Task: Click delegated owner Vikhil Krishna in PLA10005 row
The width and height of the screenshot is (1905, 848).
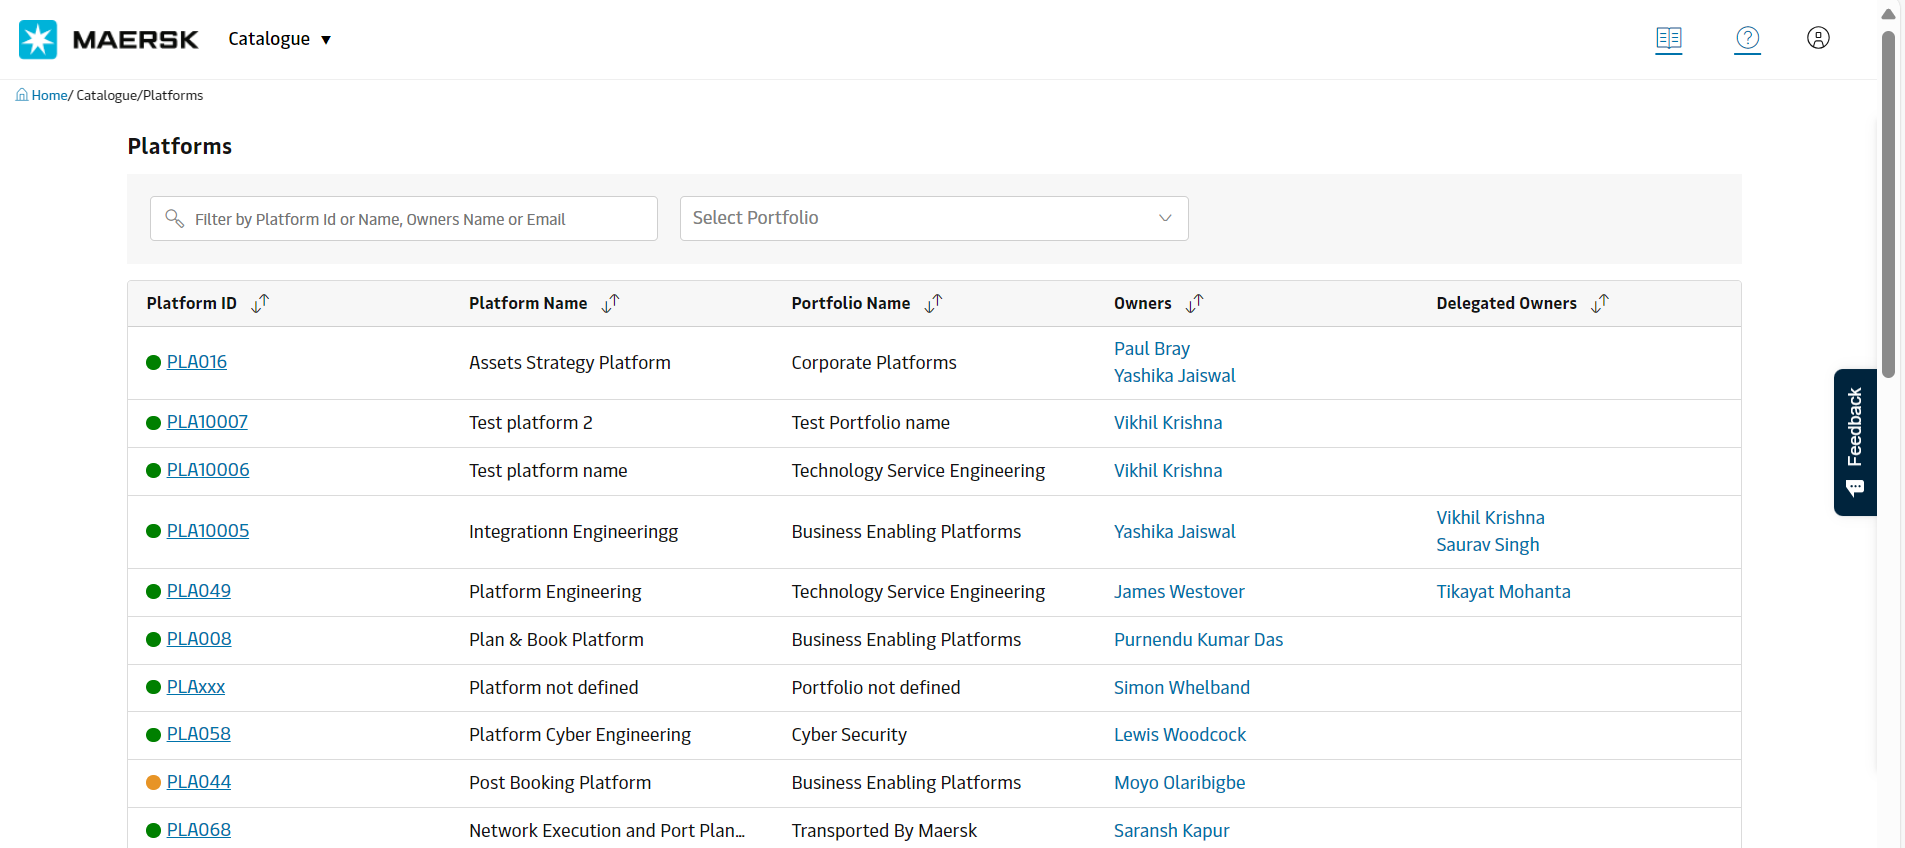Action: 1490,518
